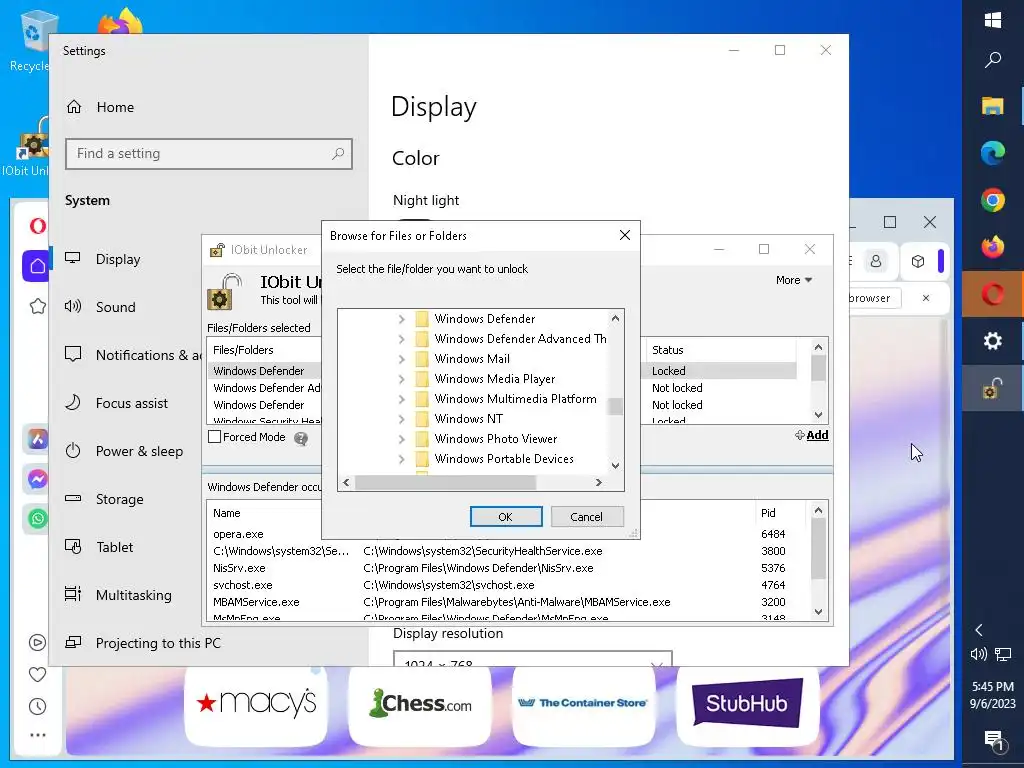
Task: Confirm browse dialog with OK
Action: coord(505,517)
